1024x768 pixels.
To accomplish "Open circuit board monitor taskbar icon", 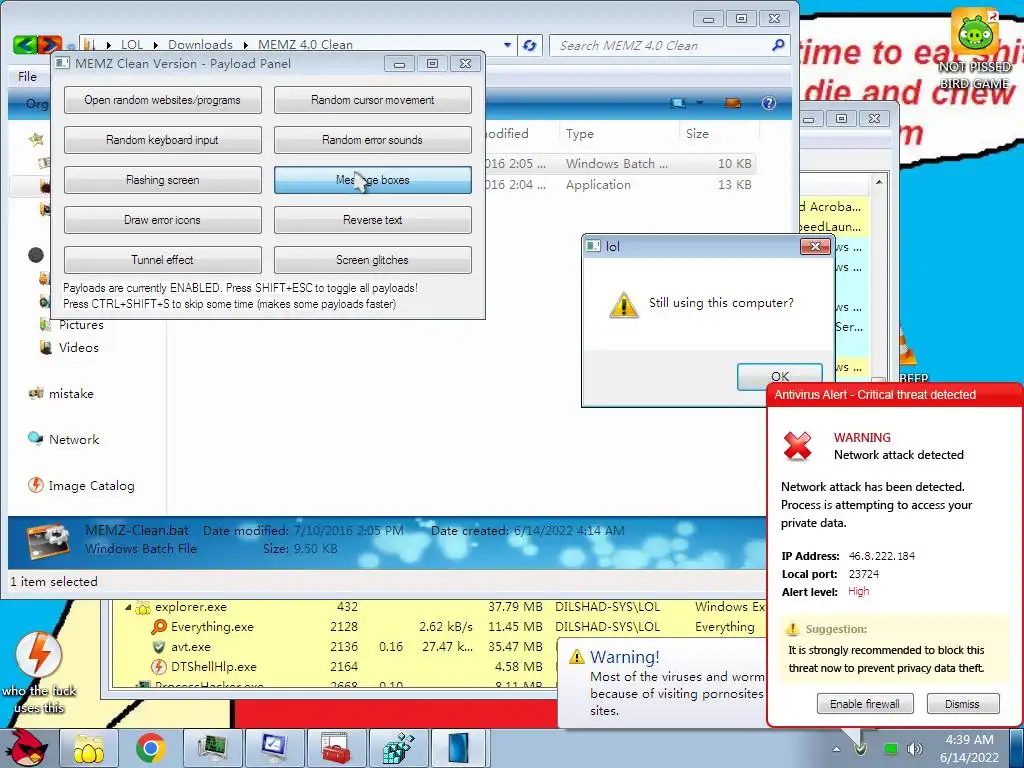I will [212, 748].
